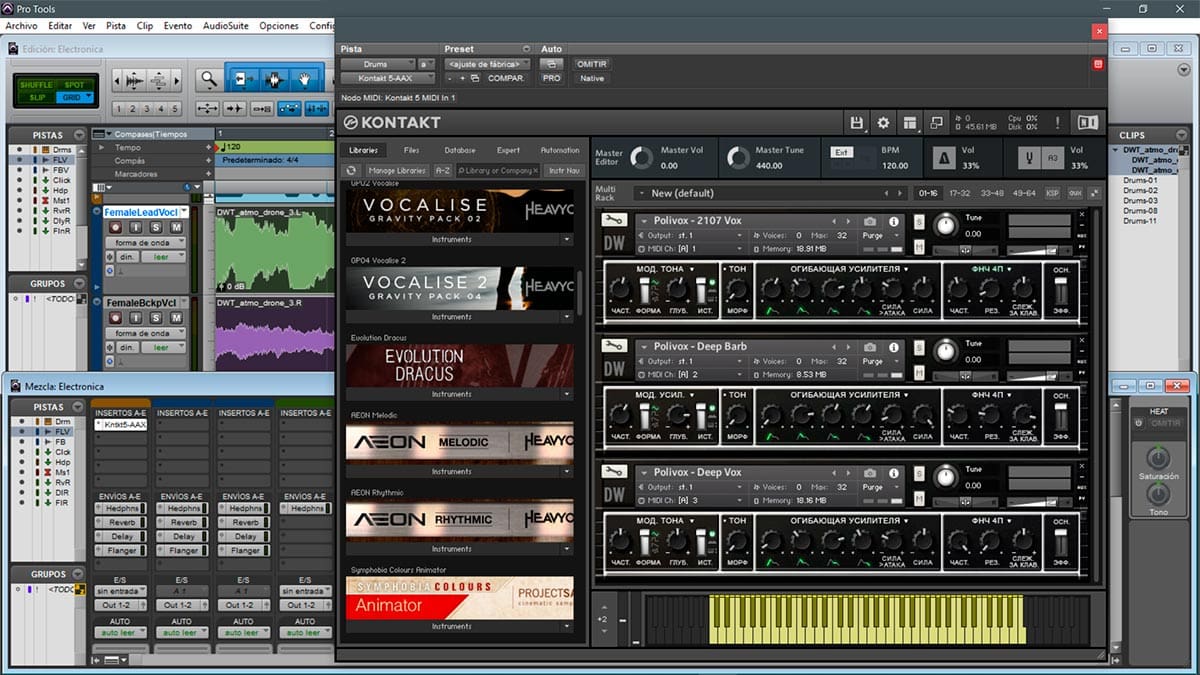This screenshot has width=1200, height=675.
Task: Mute the FemaleLeadVocl track
Action: 175,228
